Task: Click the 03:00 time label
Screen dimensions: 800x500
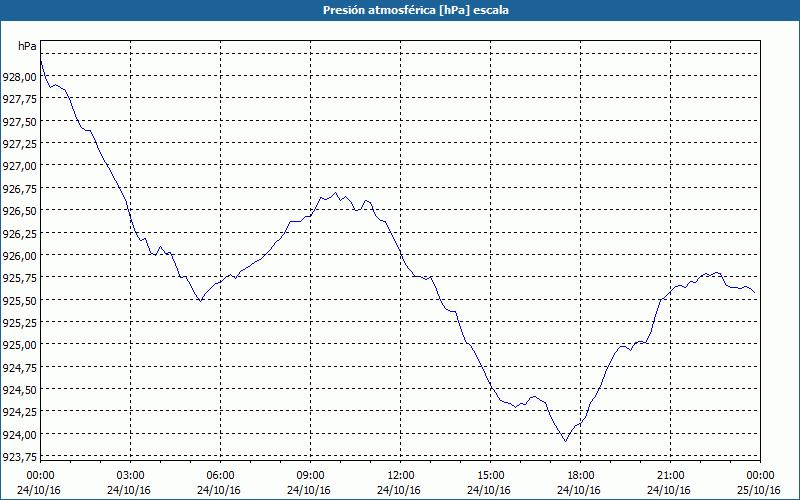Action: click(x=131, y=476)
